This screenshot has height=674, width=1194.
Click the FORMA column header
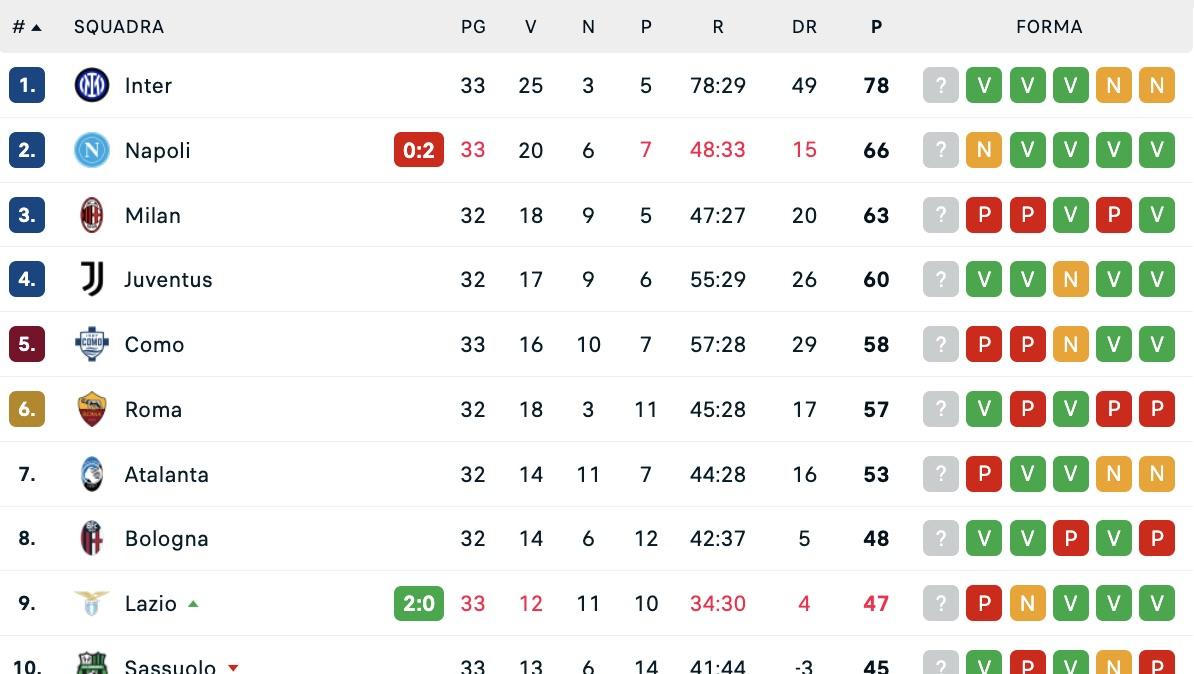click(x=1049, y=27)
